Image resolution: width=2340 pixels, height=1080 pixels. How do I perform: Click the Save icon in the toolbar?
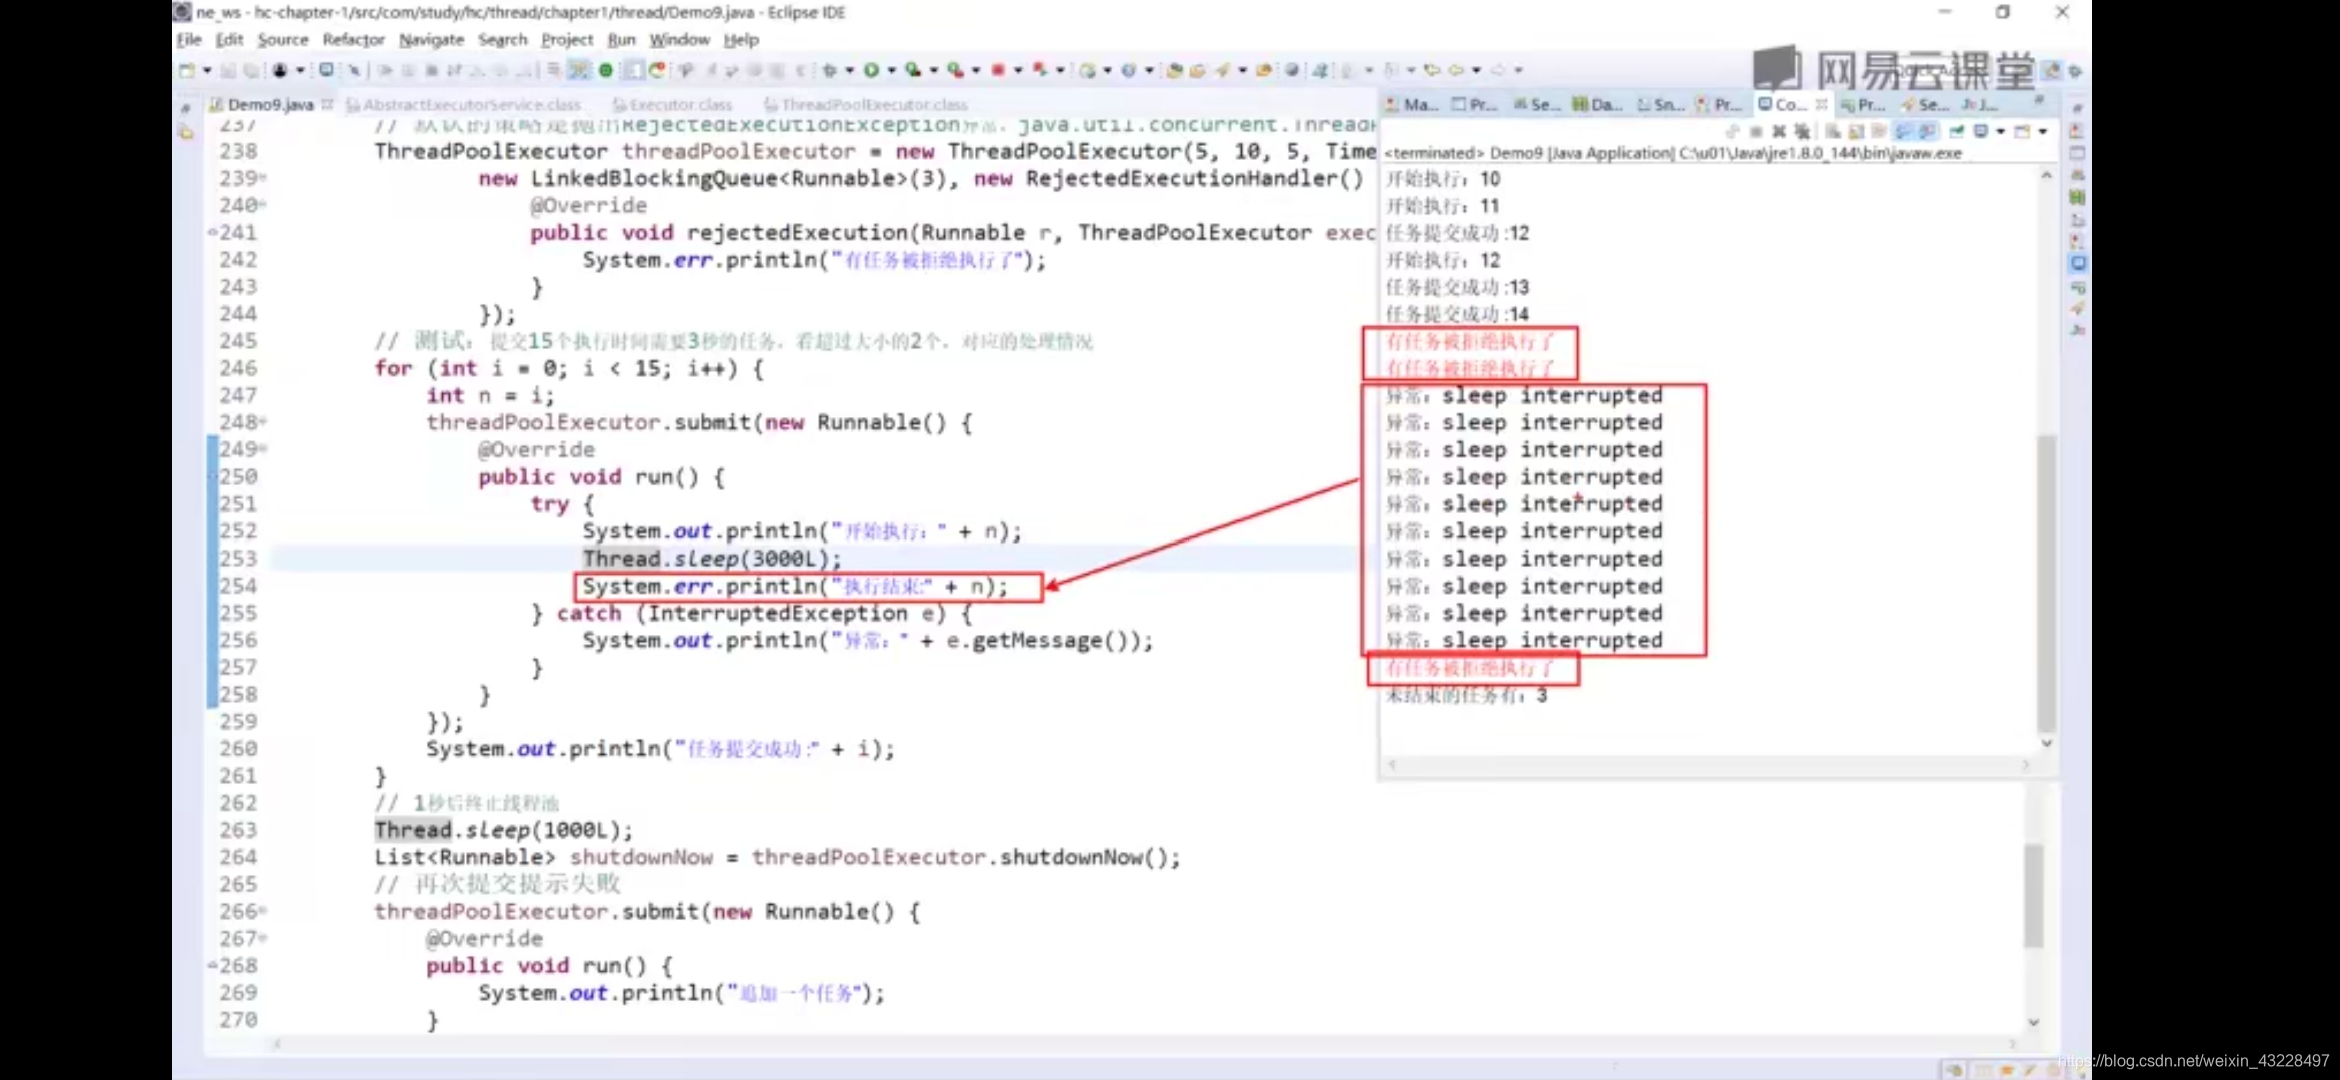click(x=228, y=70)
